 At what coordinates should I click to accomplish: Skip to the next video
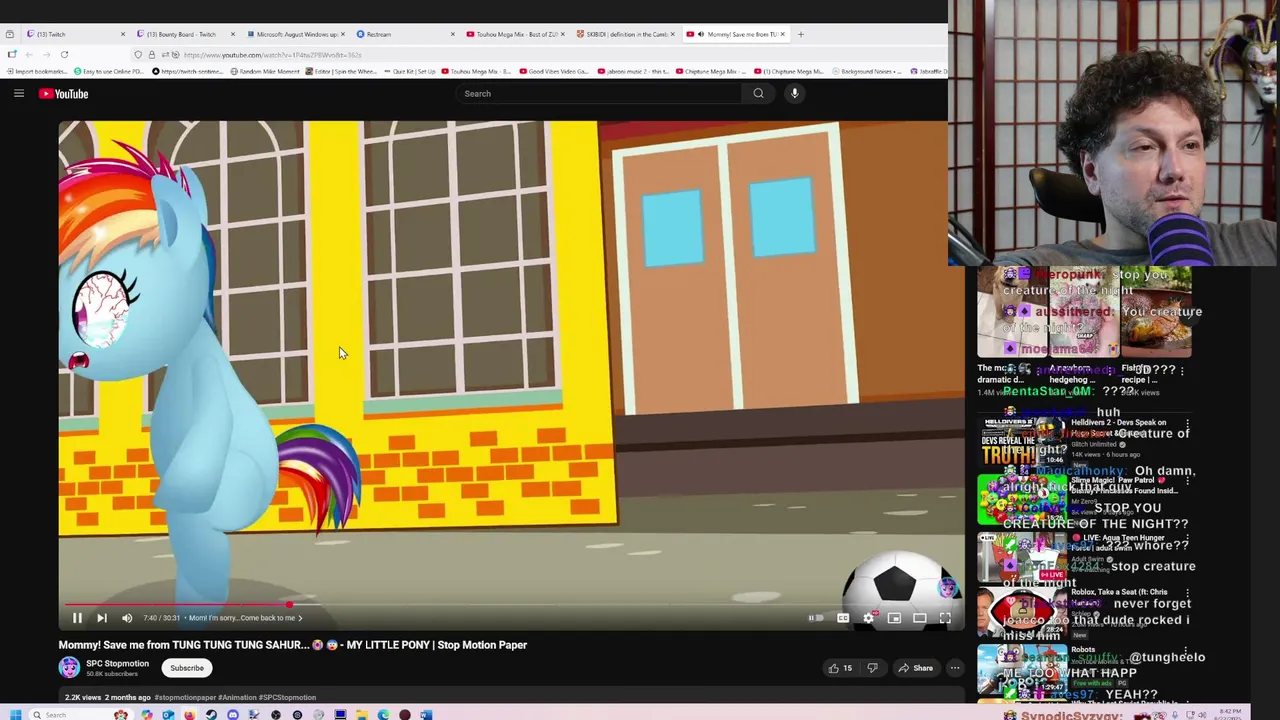[101, 618]
